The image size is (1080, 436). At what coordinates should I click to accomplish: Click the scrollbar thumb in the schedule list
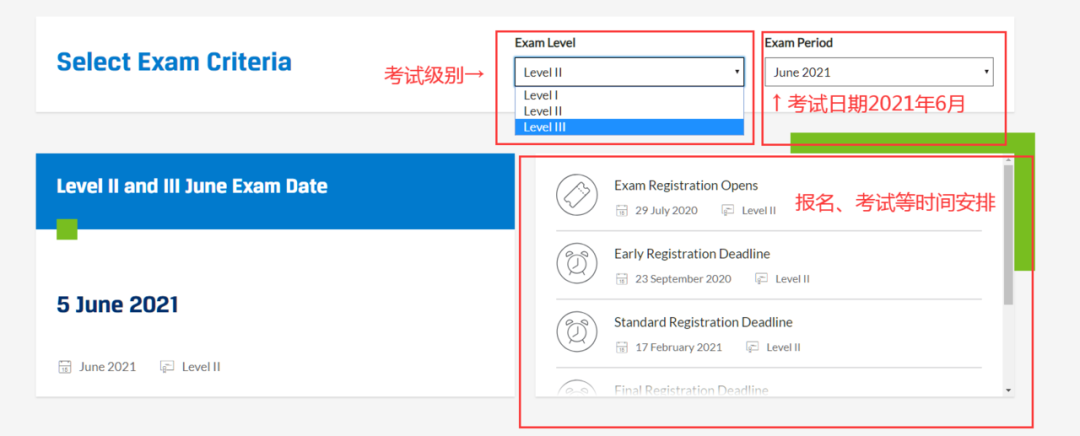(1008, 235)
